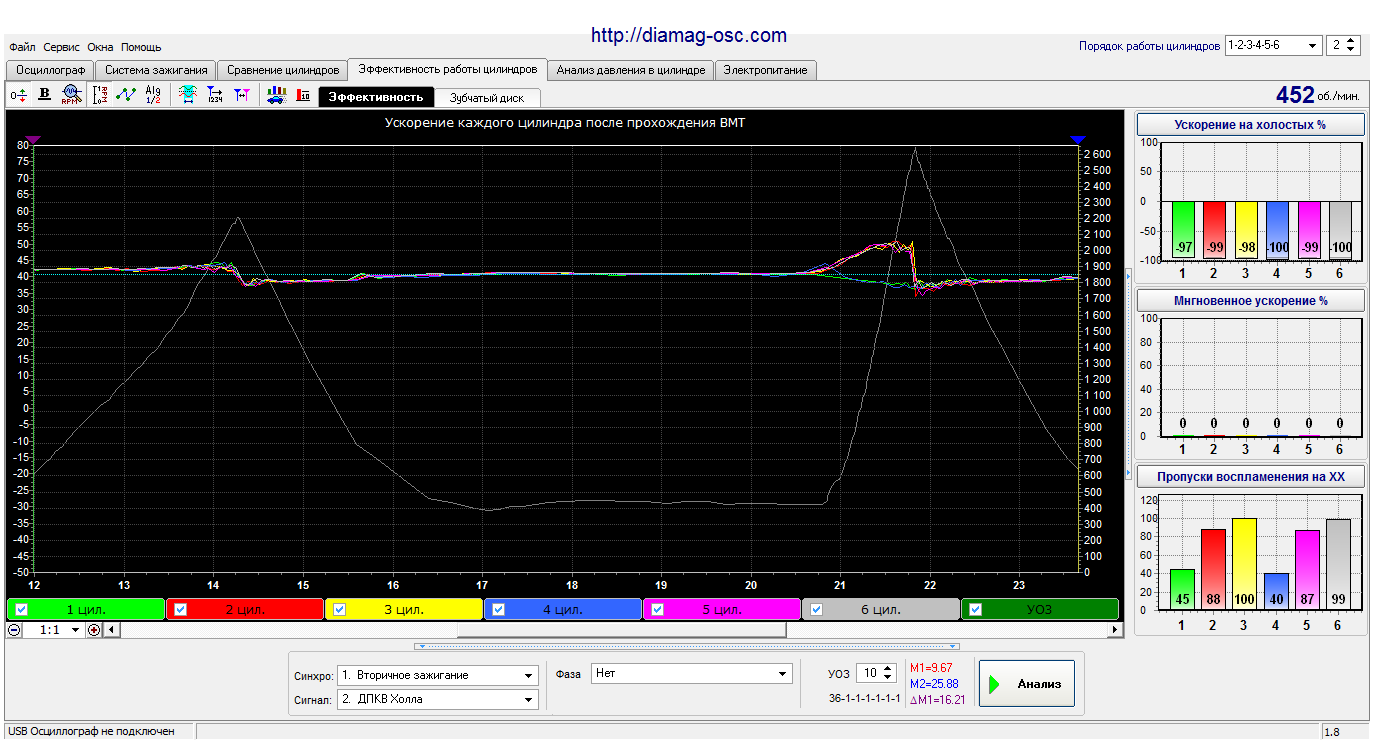Decrease the УОЗ stepper value

(x=888, y=678)
